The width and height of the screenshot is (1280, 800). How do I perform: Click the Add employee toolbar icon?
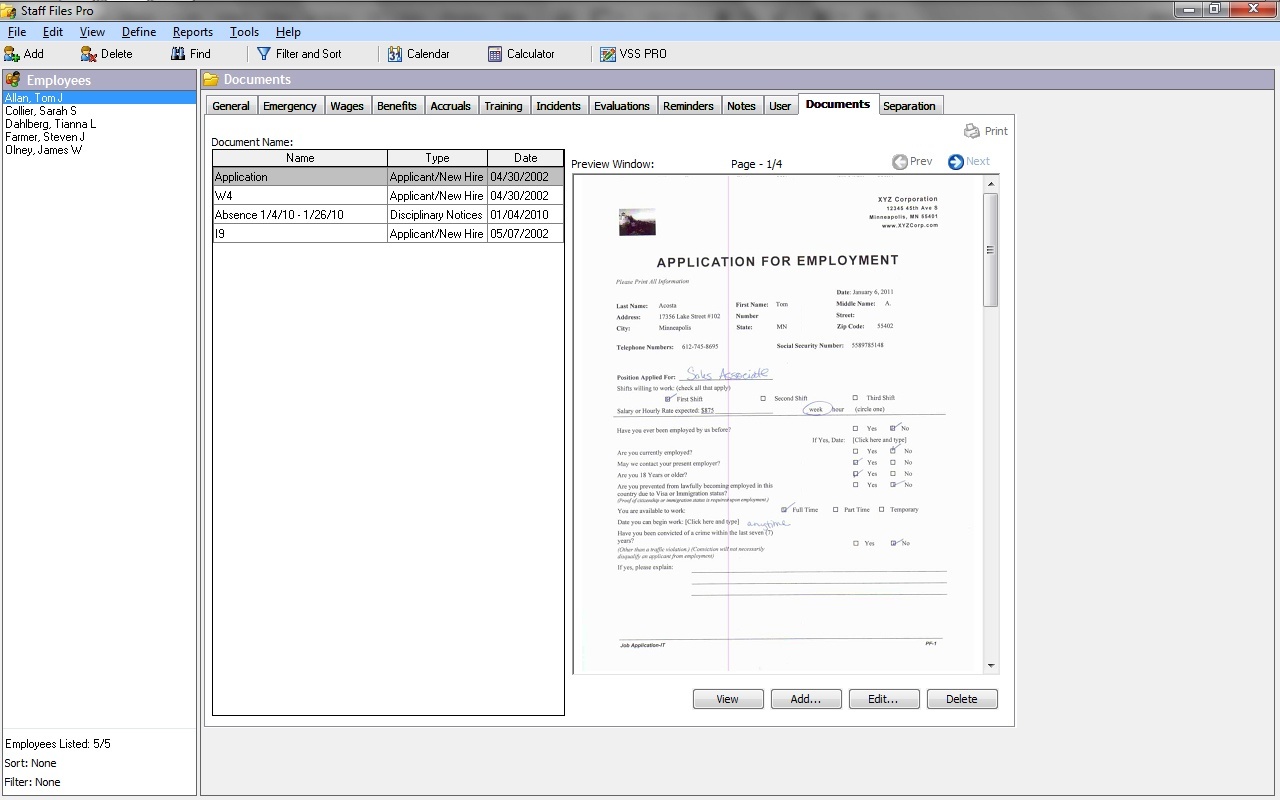12,54
